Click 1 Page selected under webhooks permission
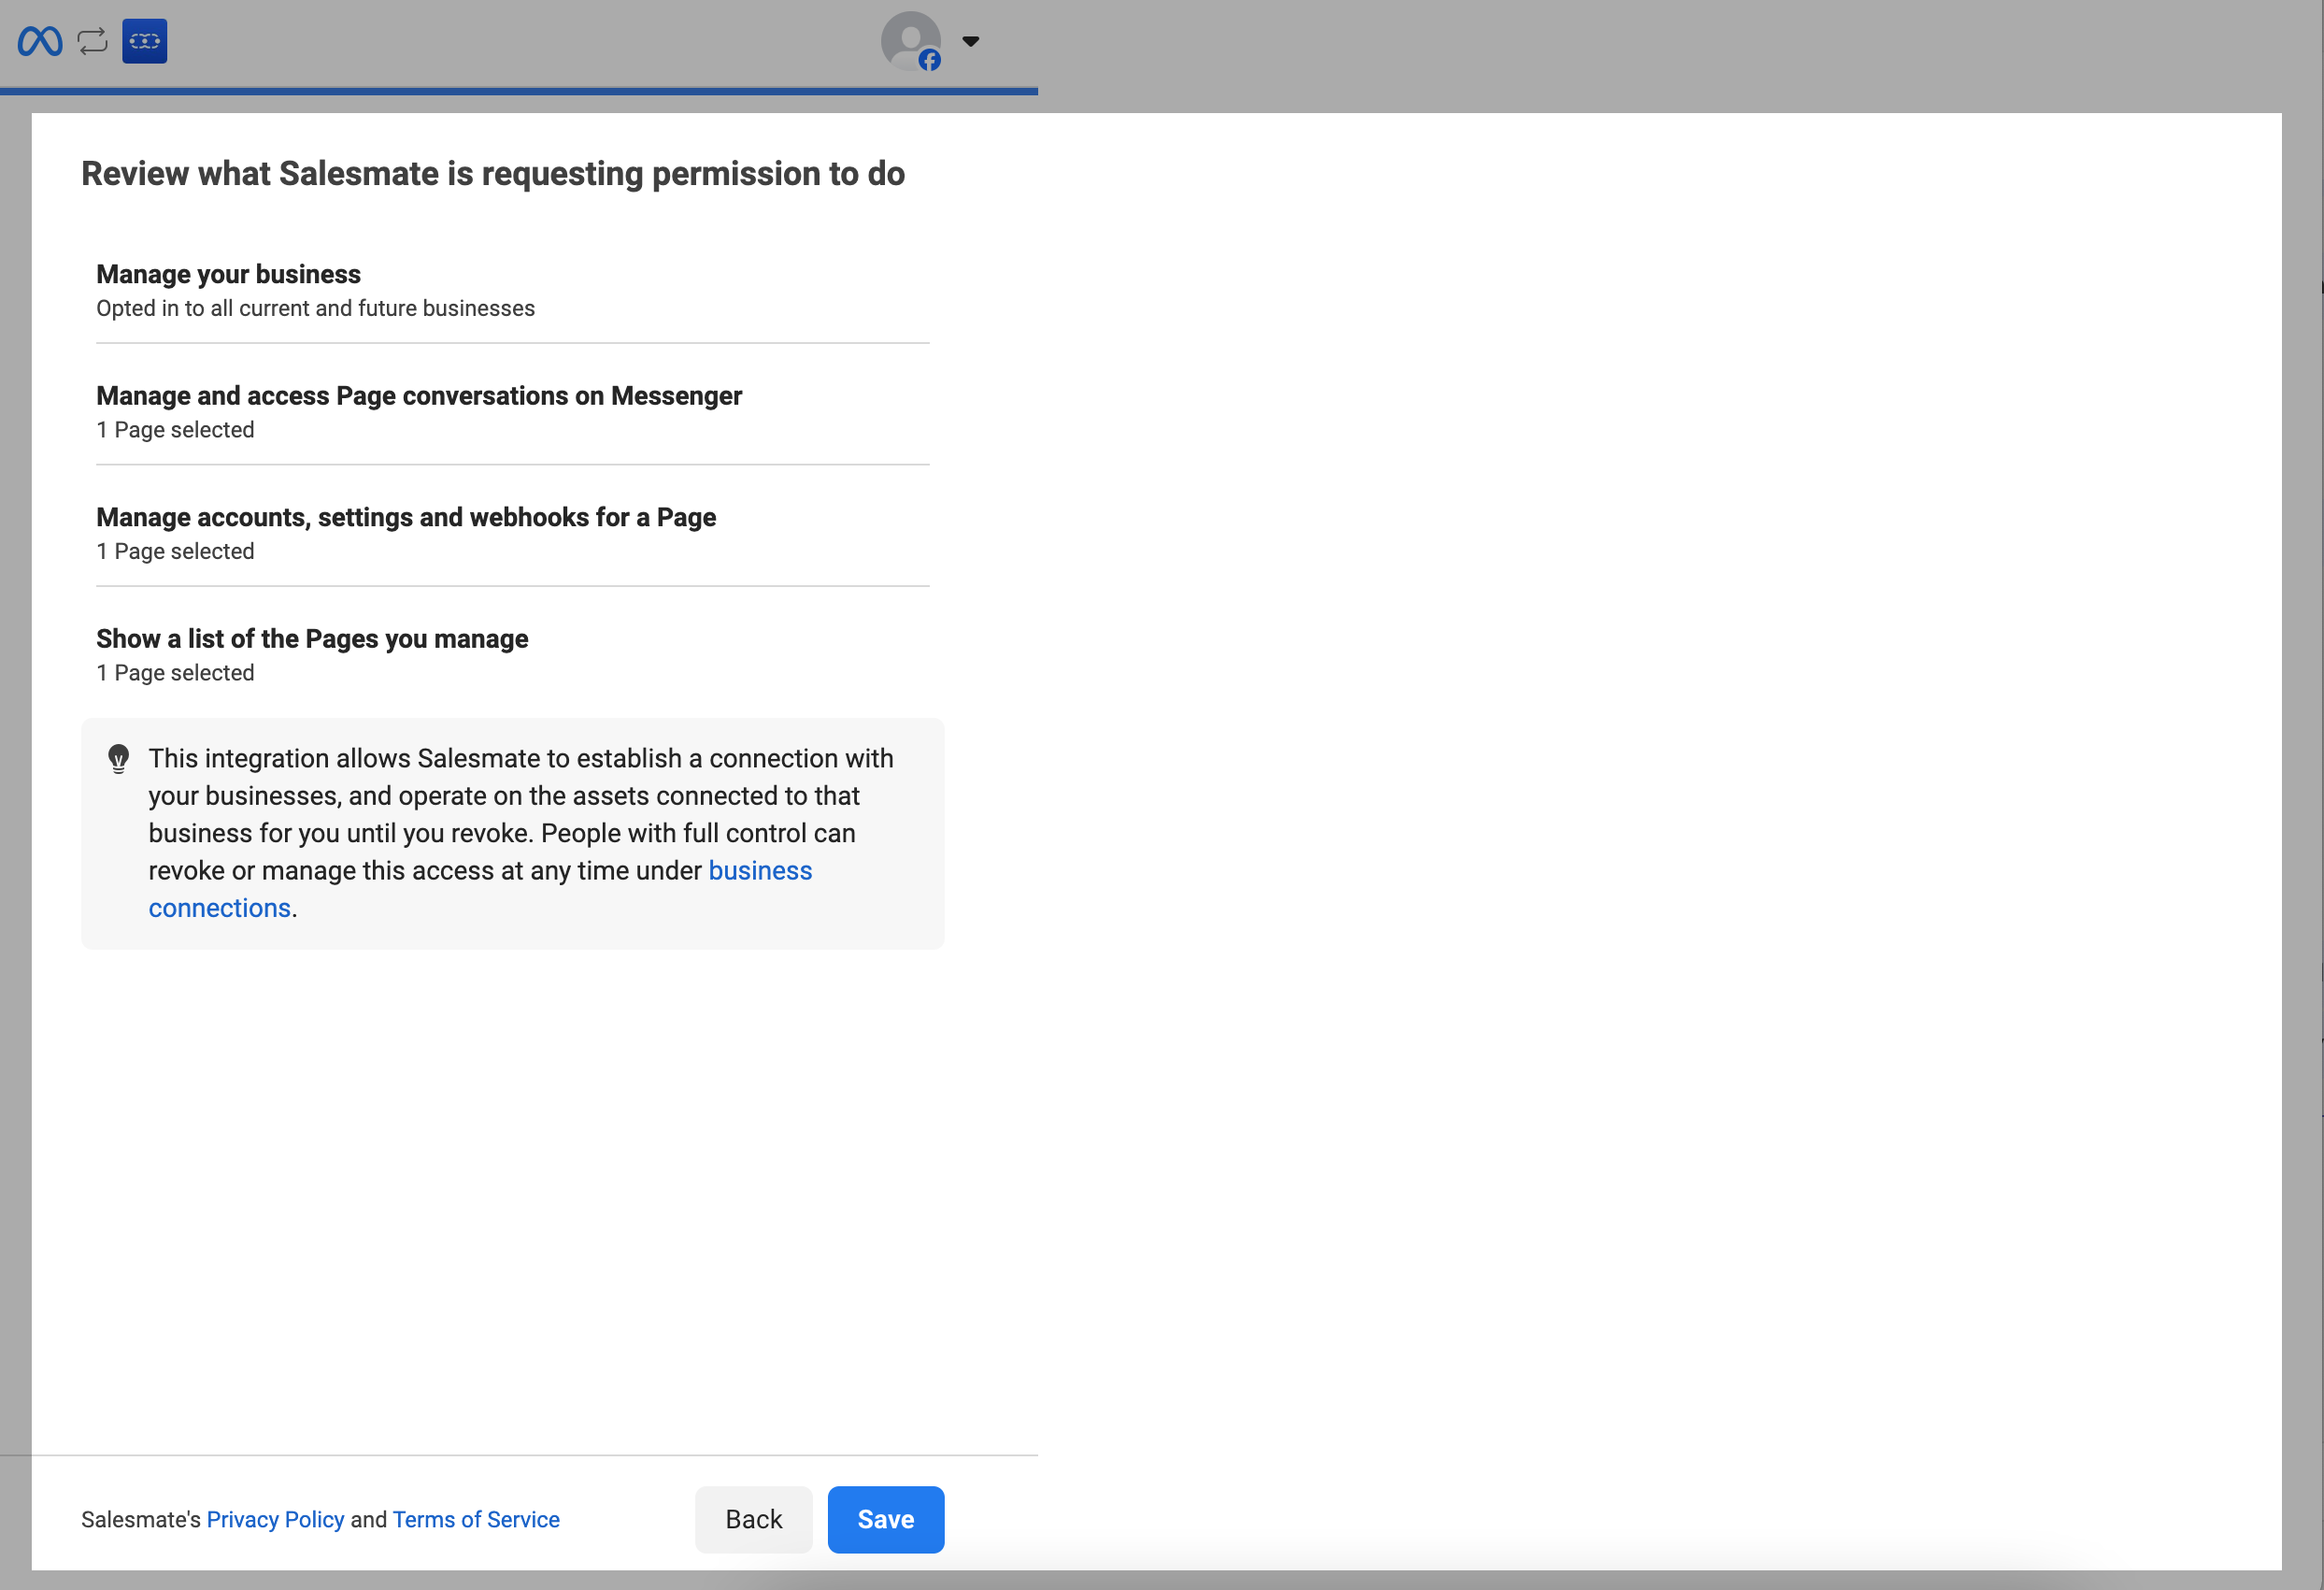Image resolution: width=2324 pixels, height=1590 pixels. coord(175,551)
